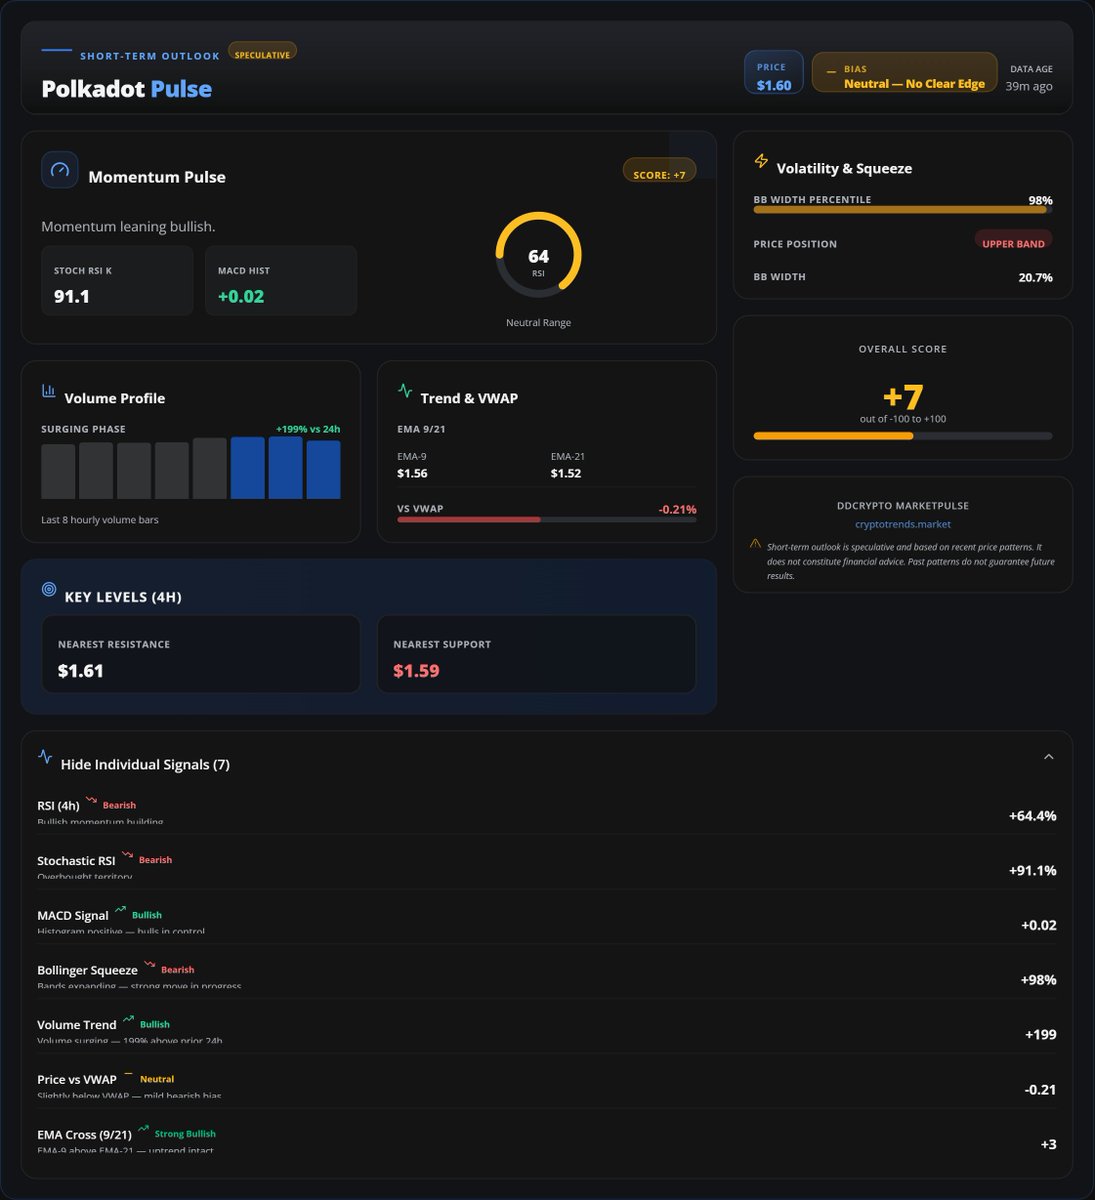
Task: Click the MACD Signal row label
Action: point(73,916)
